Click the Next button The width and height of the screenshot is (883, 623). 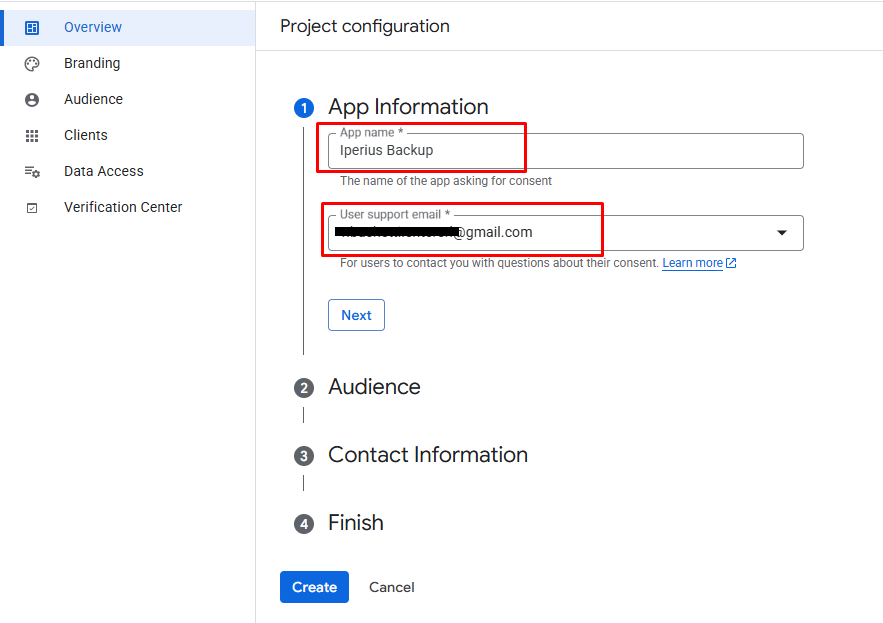pyautogui.click(x=356, y=315)
